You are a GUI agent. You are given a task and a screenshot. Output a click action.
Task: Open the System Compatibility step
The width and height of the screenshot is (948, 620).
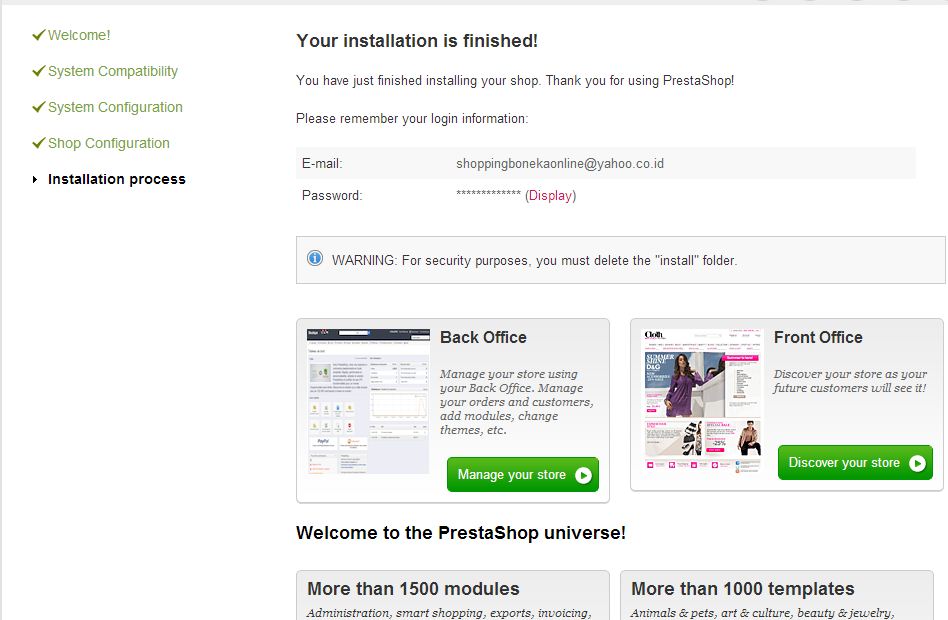pos(113,71)
